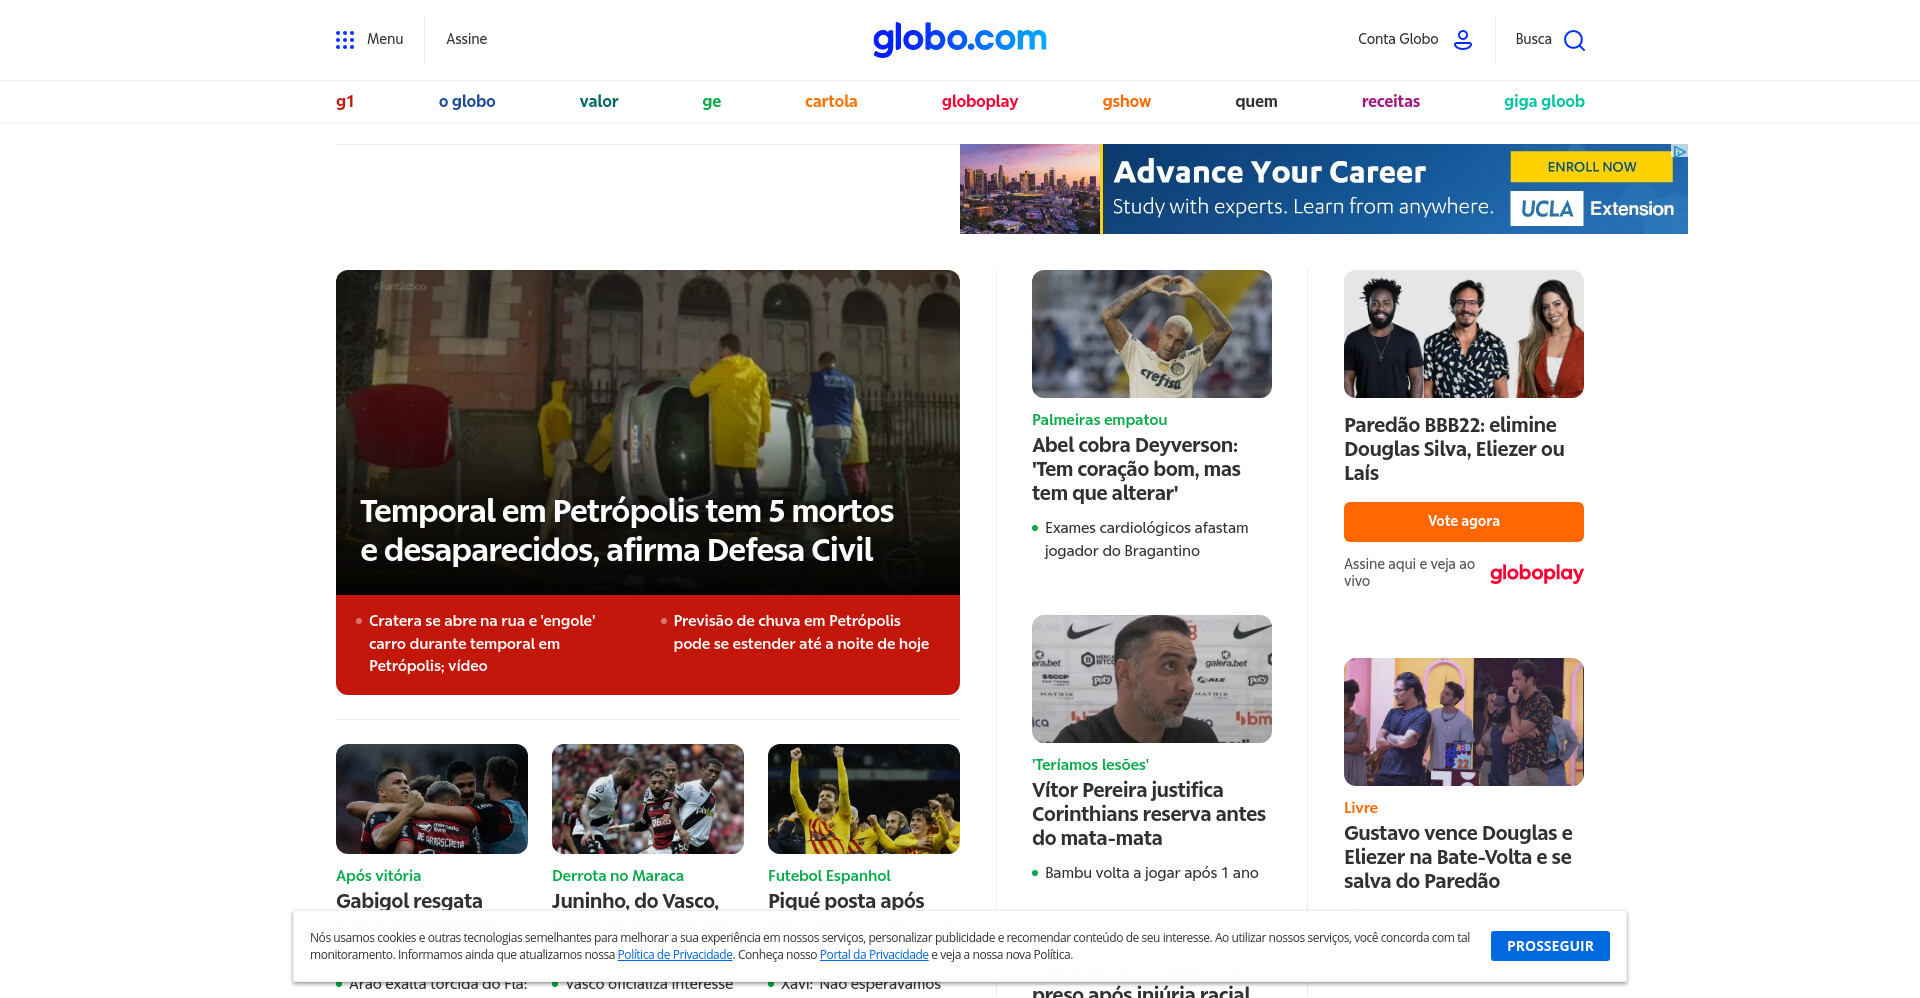Click the PROSSEGUIR cookie button
This screenshot has width=1920, height=998.
(1550, 946)
